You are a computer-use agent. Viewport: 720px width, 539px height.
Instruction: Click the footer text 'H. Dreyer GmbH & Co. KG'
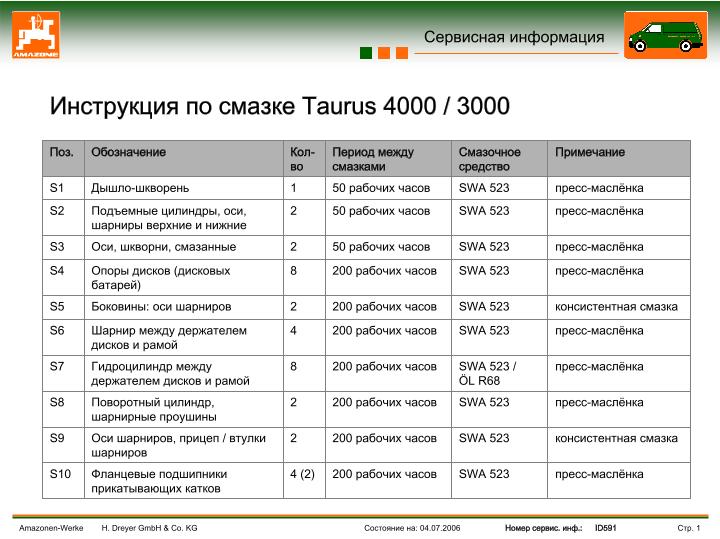(149, 528)
